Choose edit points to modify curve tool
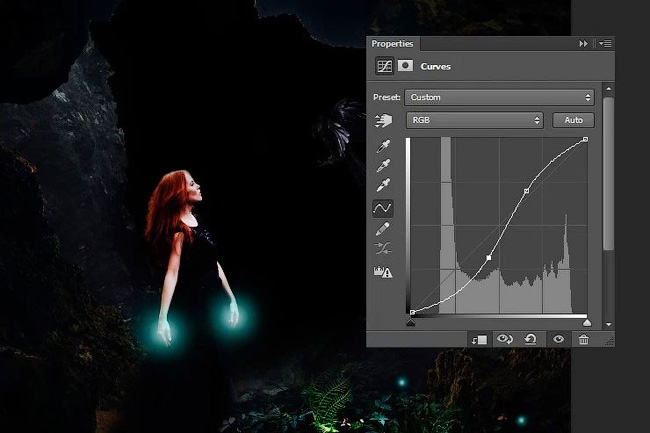Image resolution: width=650 pixels, height=433 pixels. 383,208
